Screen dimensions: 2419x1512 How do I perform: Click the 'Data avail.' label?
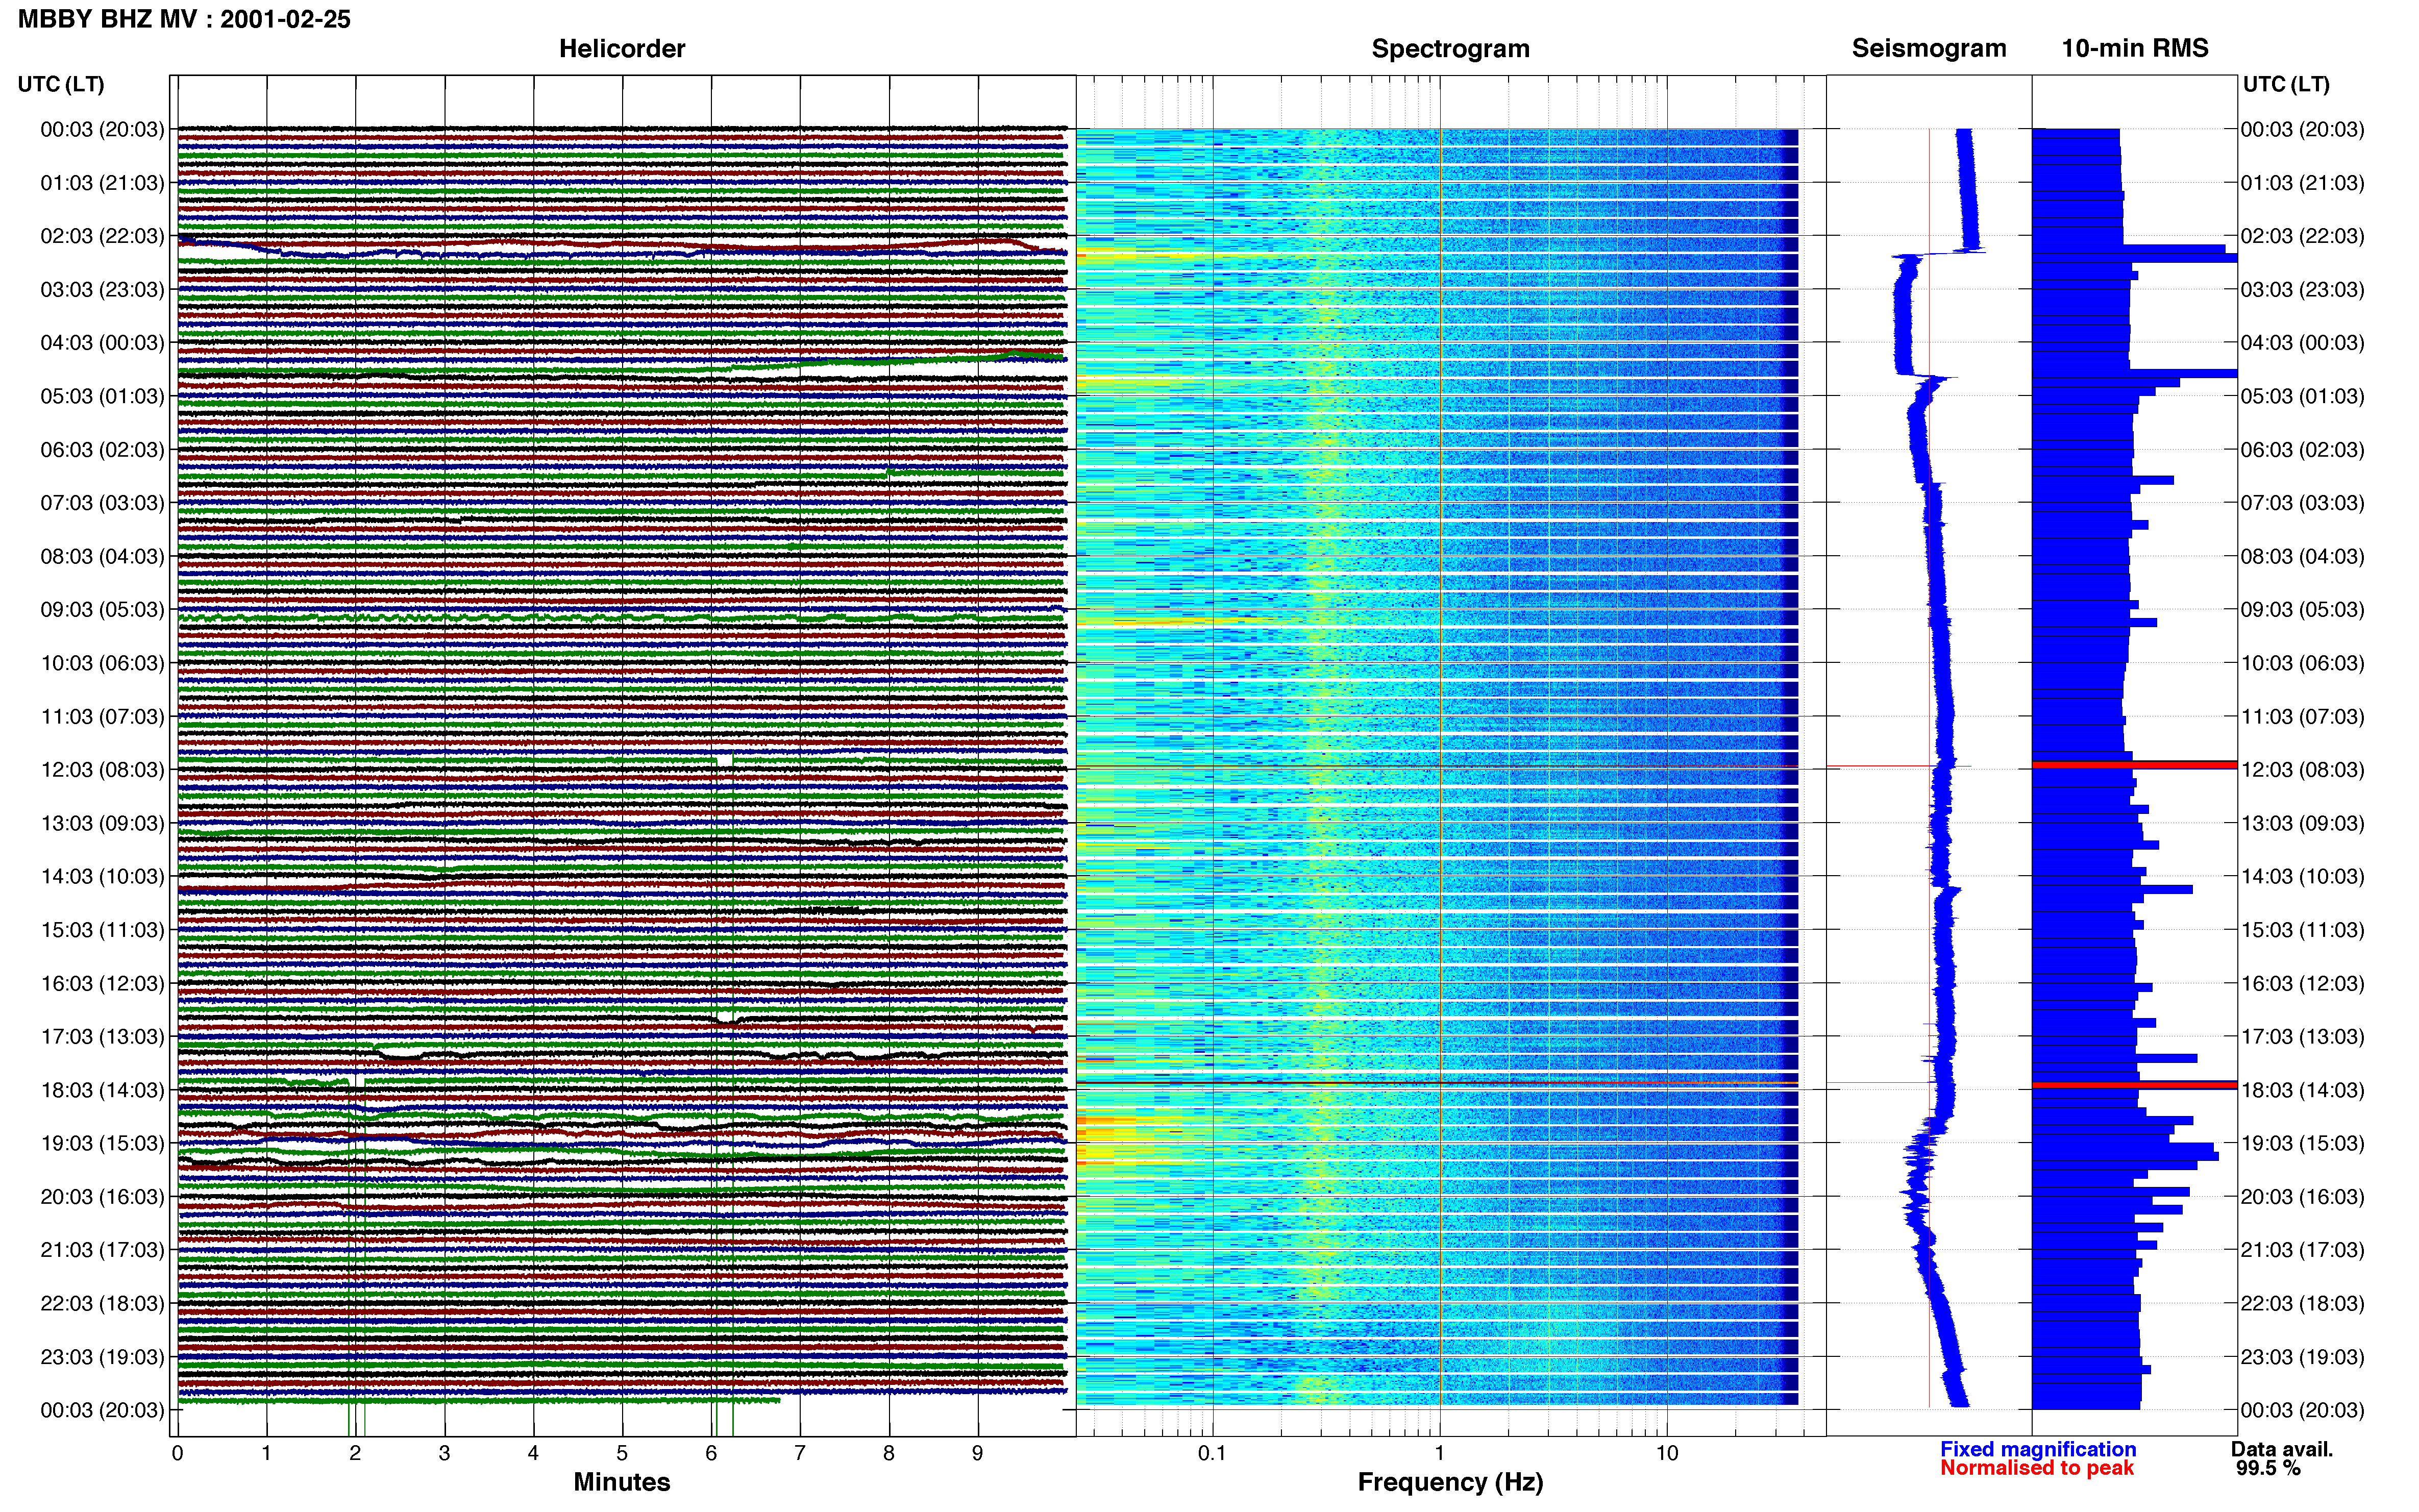(2282, 1449)
